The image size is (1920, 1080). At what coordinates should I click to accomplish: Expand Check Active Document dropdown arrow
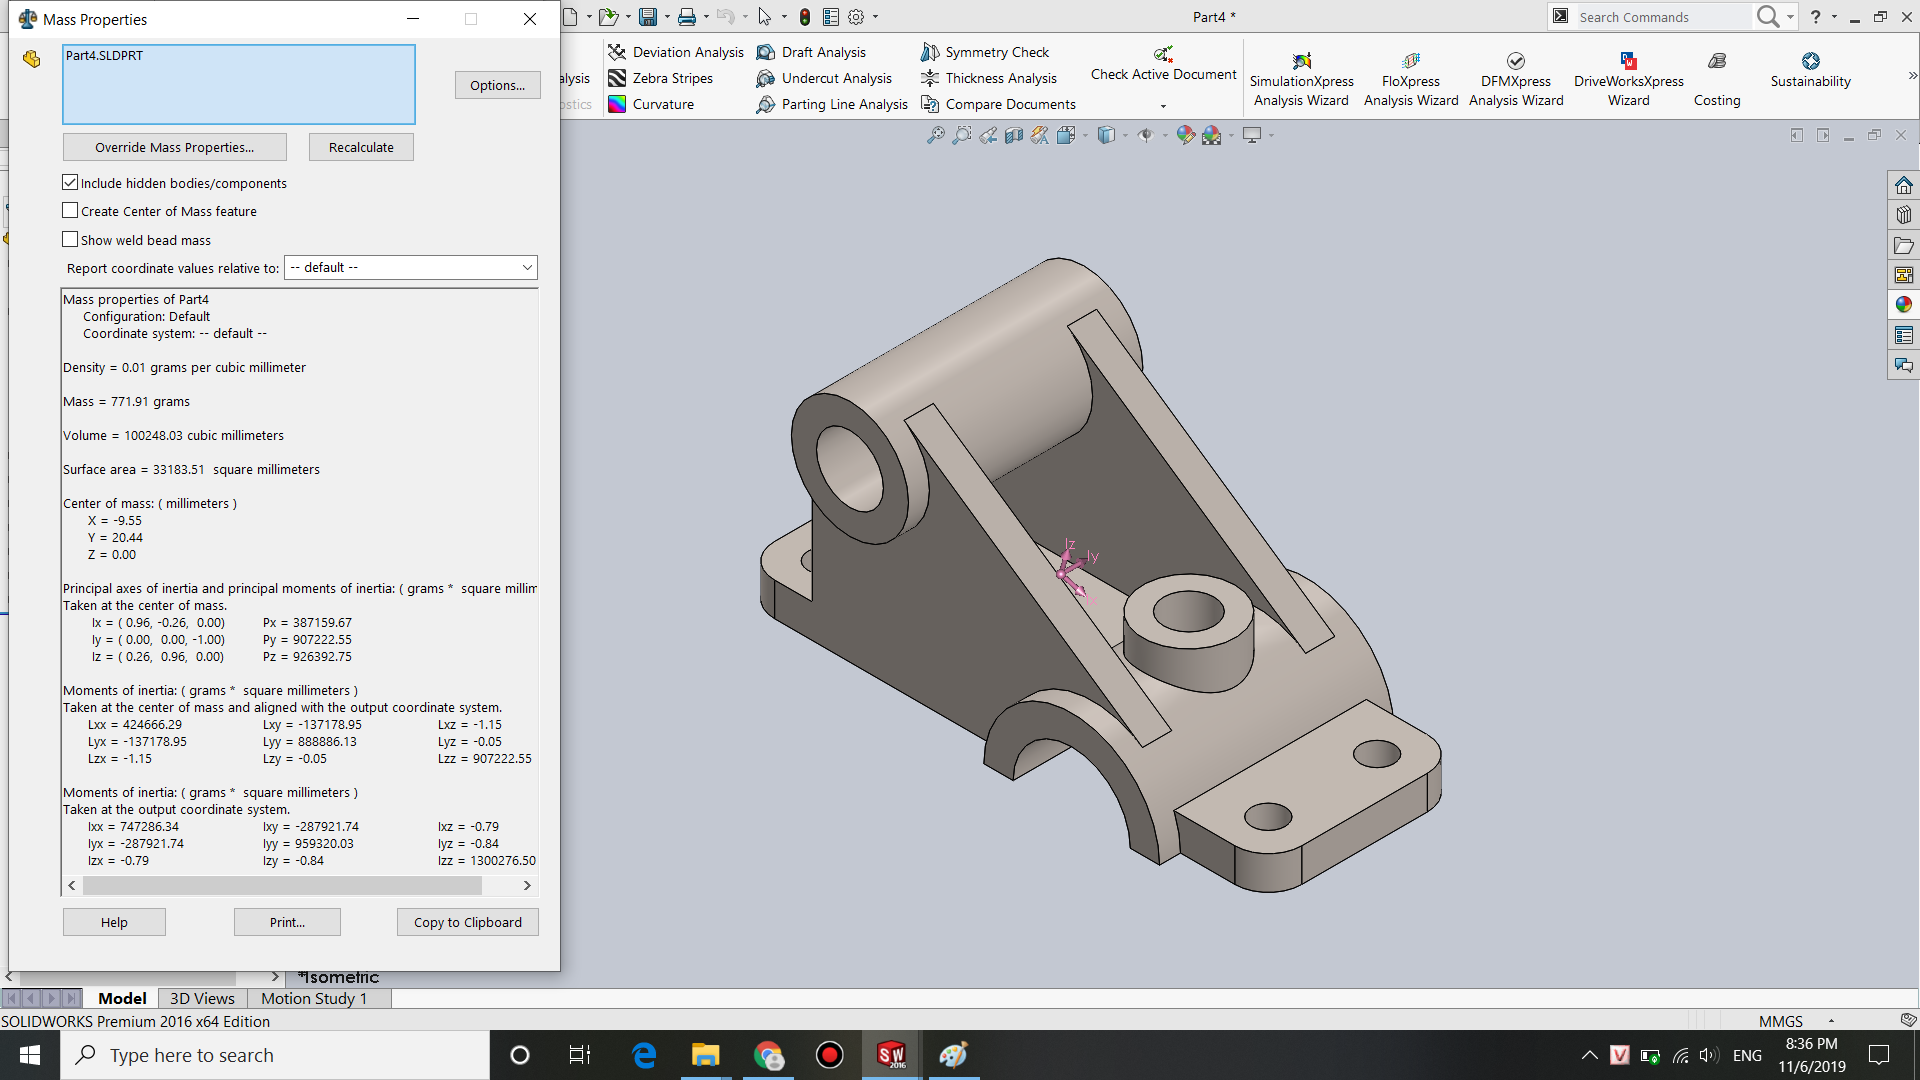click(x=1163, y=106)
